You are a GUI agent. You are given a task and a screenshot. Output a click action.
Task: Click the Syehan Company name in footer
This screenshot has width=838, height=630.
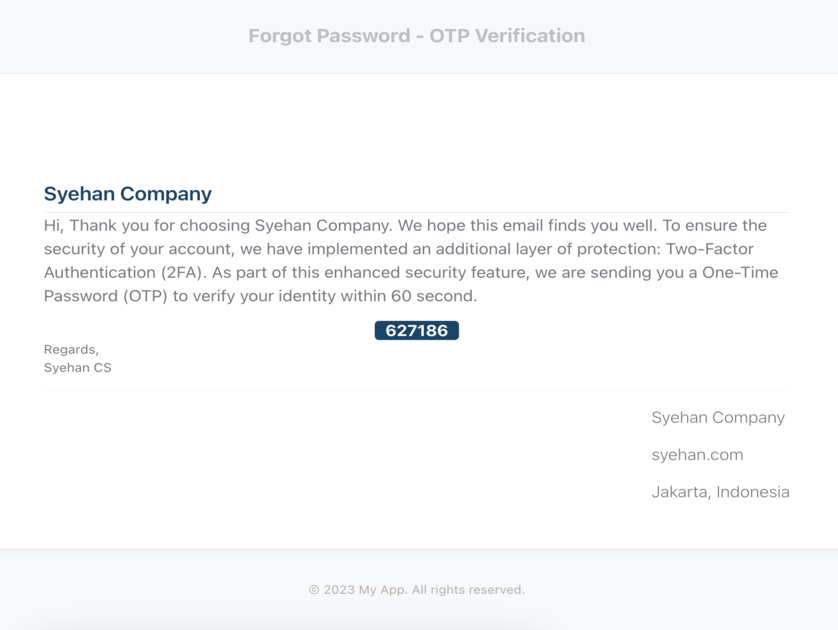tap(718, 417)
